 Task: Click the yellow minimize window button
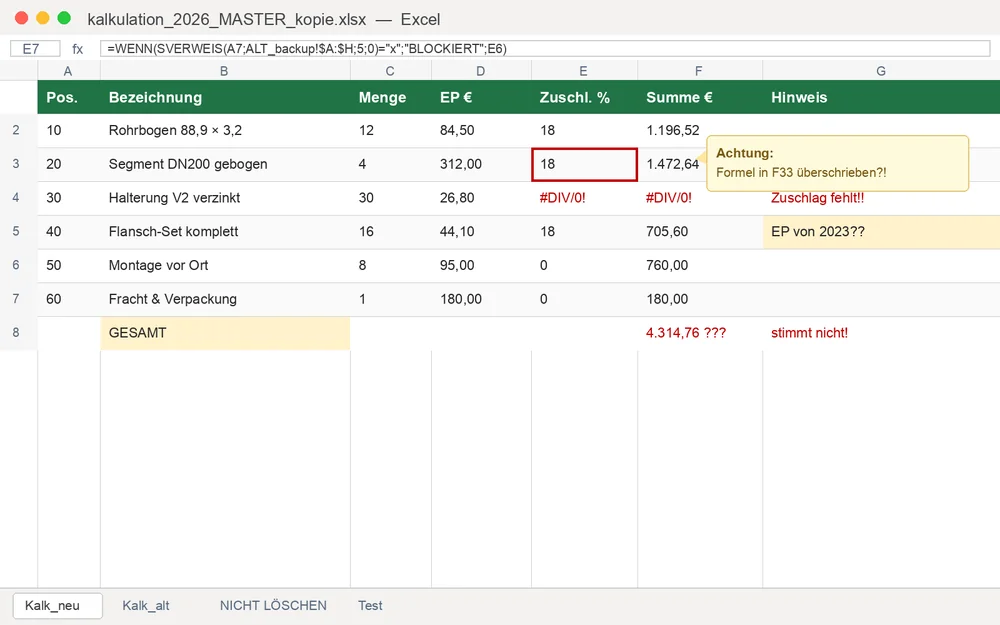click(x=43, y=18)
